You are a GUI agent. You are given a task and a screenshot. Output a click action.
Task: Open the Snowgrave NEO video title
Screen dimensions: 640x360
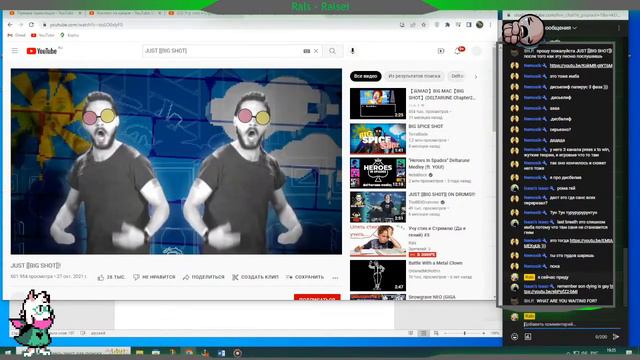[x=432, y=297]
